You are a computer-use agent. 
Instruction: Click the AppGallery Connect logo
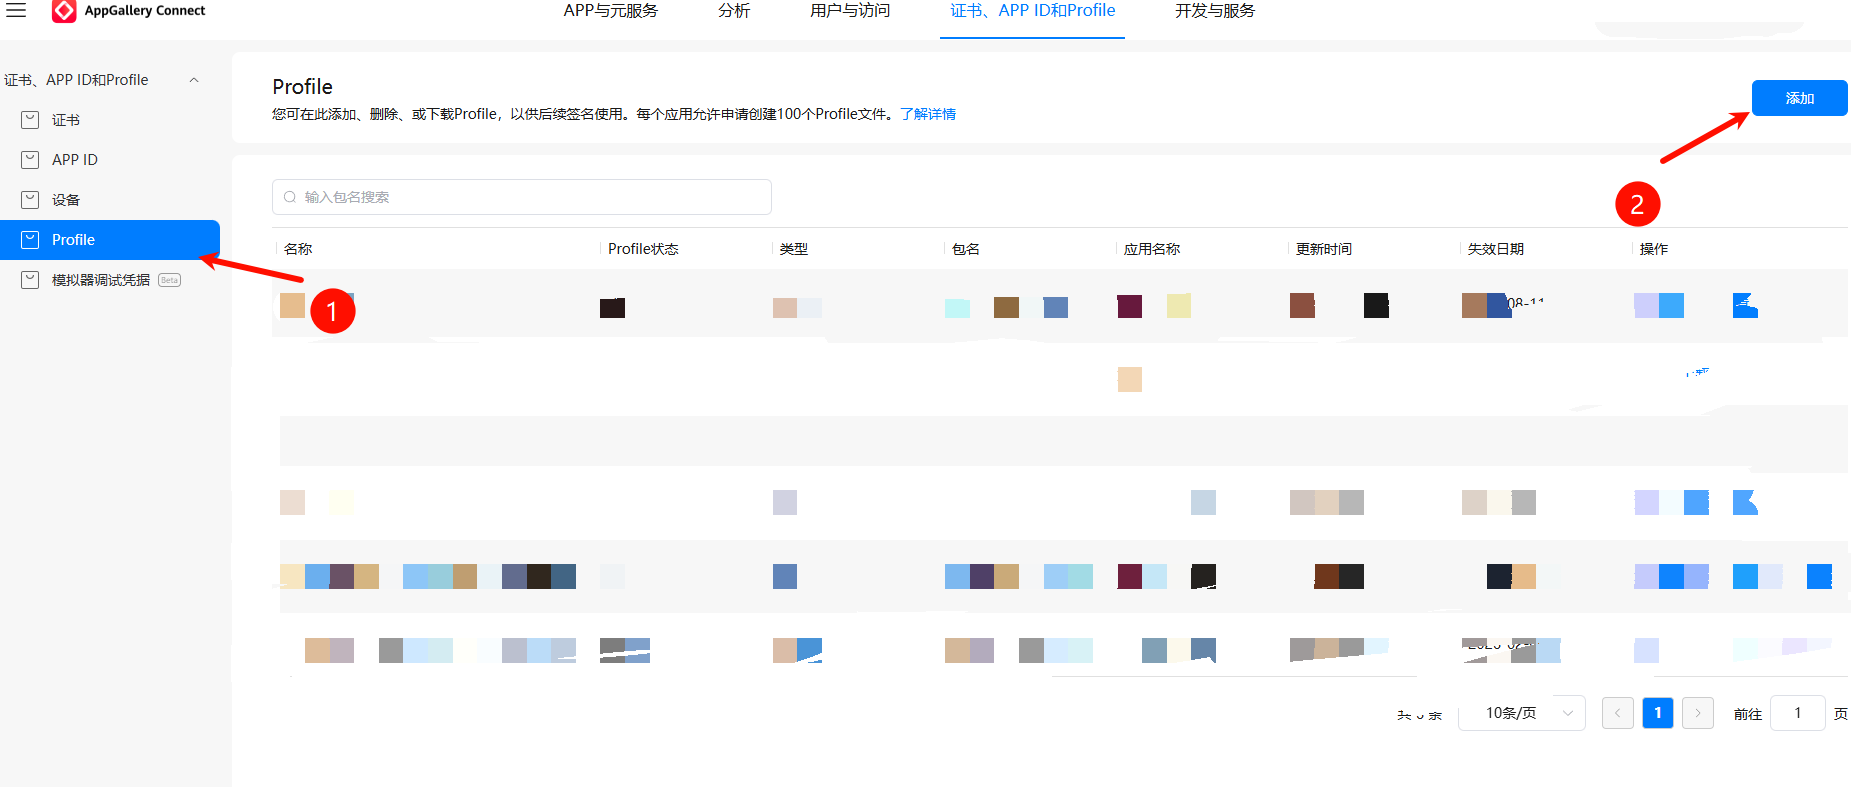[x=64, y=11]
